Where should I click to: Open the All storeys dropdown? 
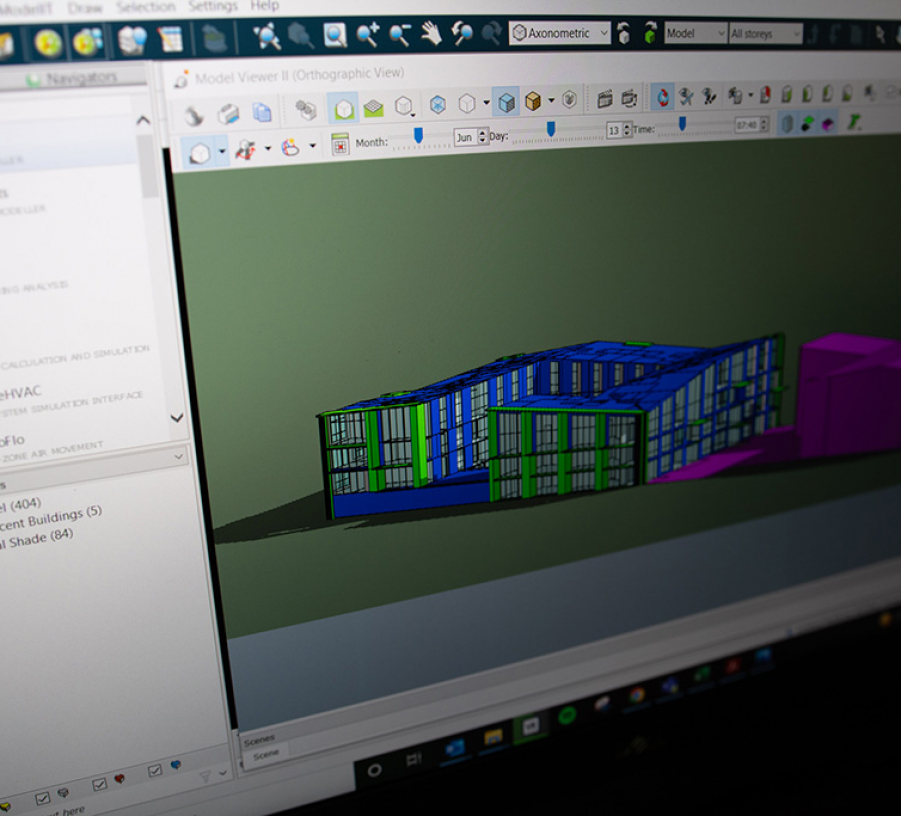click(765, 33)
